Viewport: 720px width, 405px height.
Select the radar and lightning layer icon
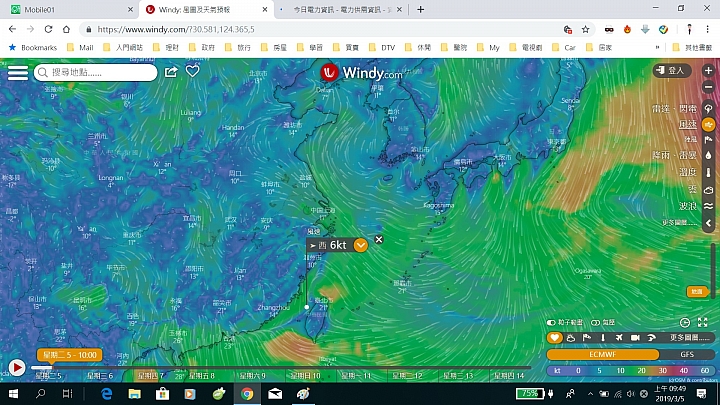coord(709,108)
